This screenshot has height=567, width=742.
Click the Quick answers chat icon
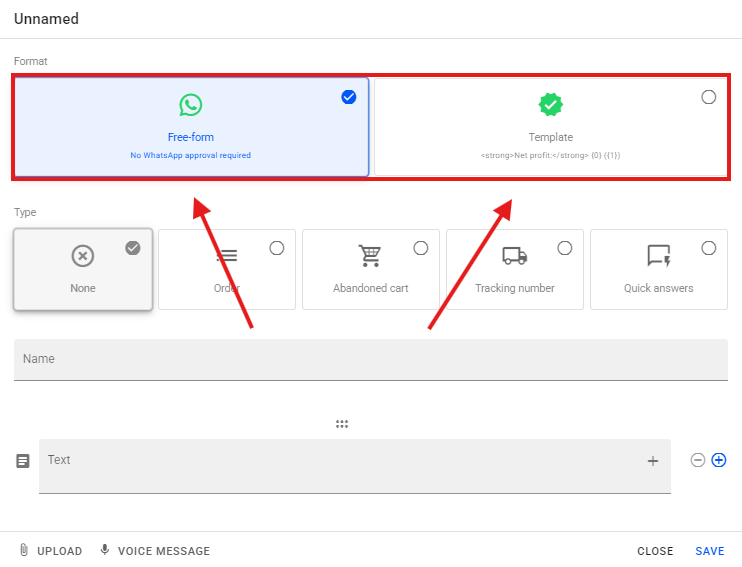[x=658, y=256]
